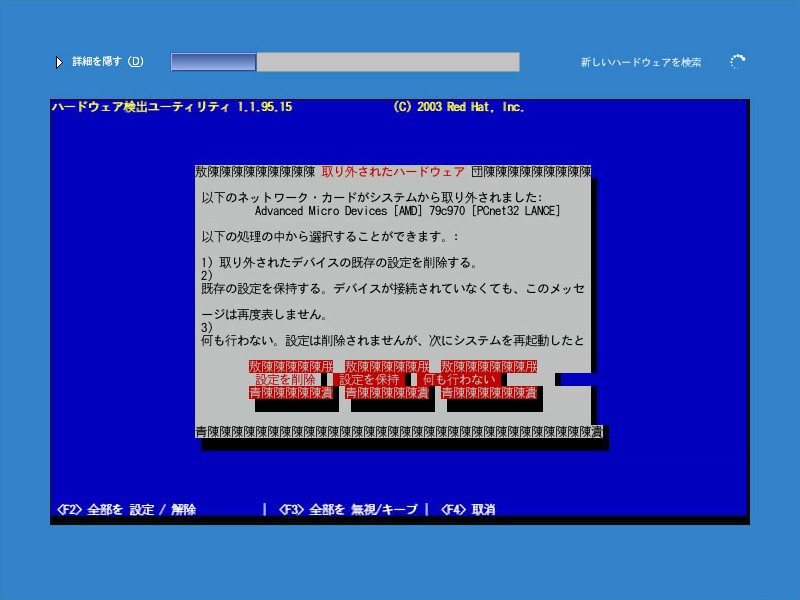Click the 何も行わない。設定は削除されません line
This screenshot has width=800, height=600.
[x=393, y=340]
